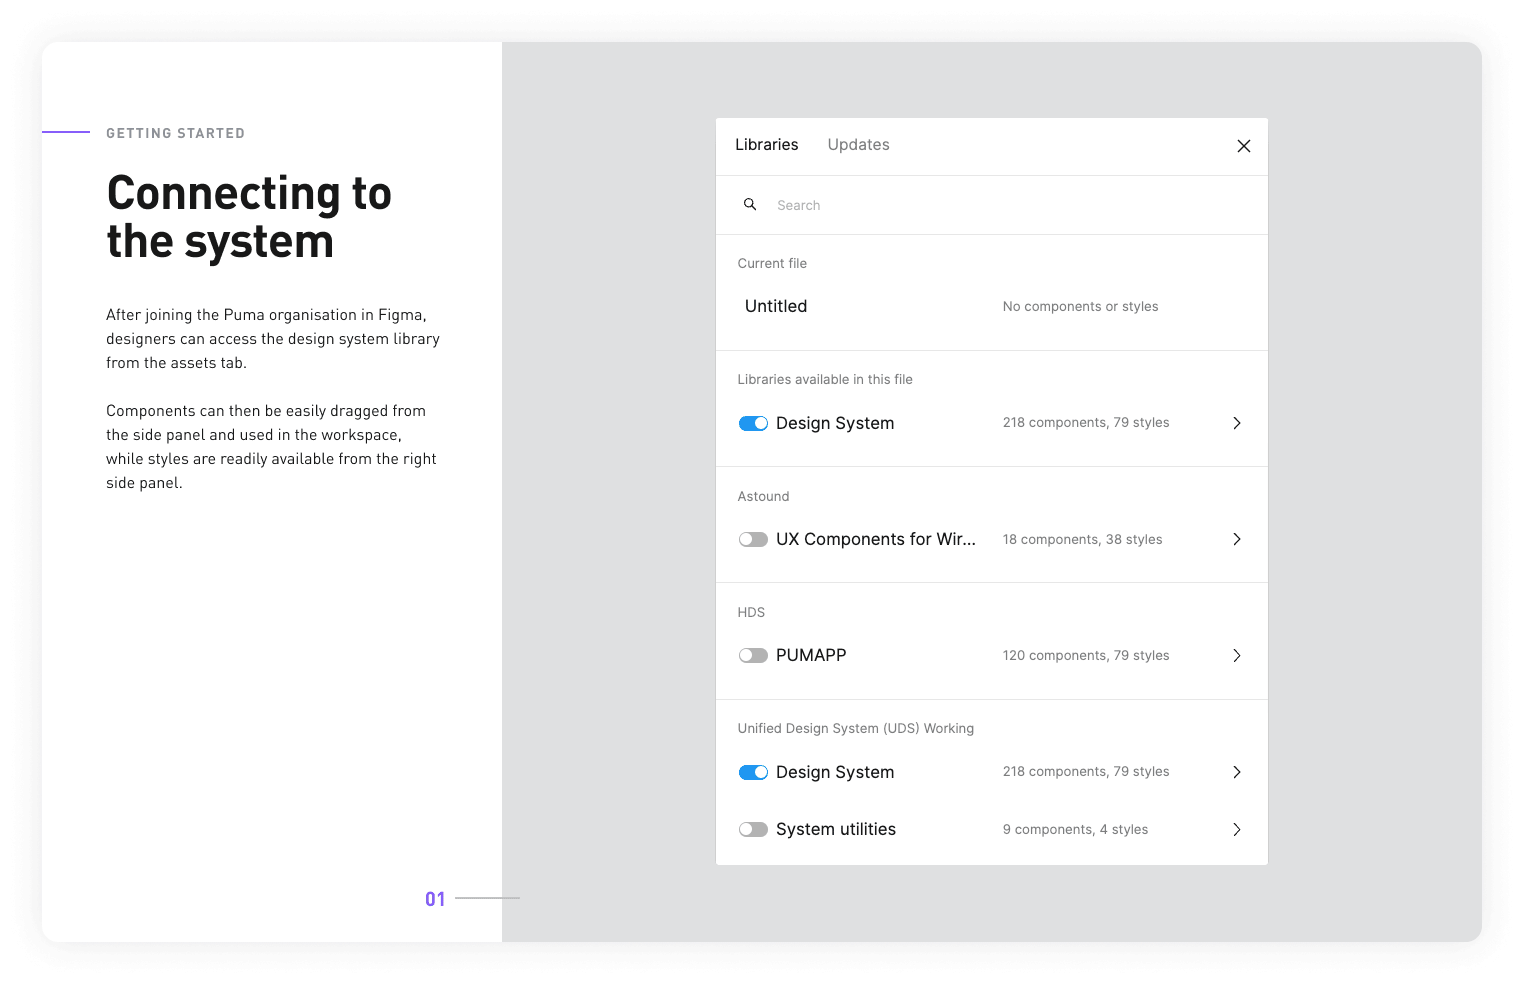Viewport: 1524px width, 984px height.
Task: Click the Untitled current file name
Action: tap(776, 306)
